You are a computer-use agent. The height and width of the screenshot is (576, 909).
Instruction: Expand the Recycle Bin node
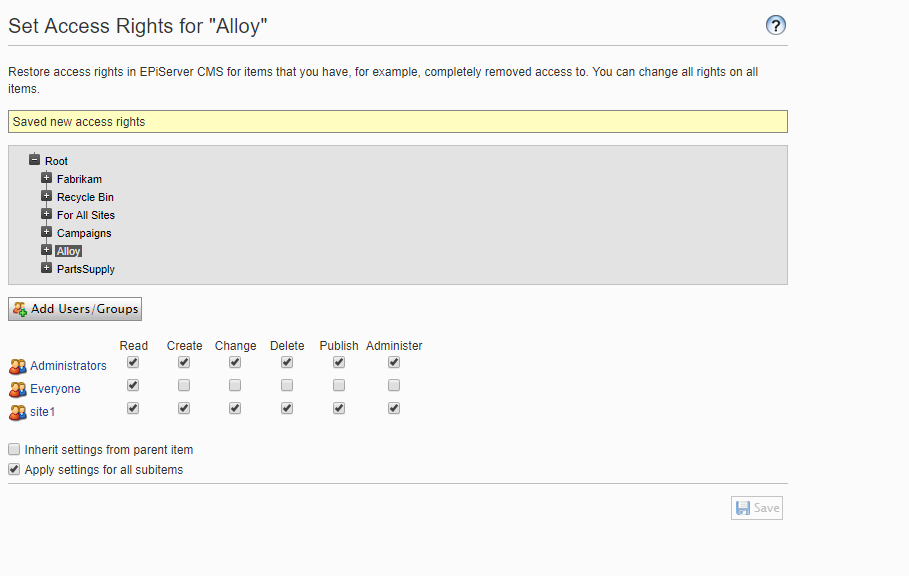click(46, 196)
